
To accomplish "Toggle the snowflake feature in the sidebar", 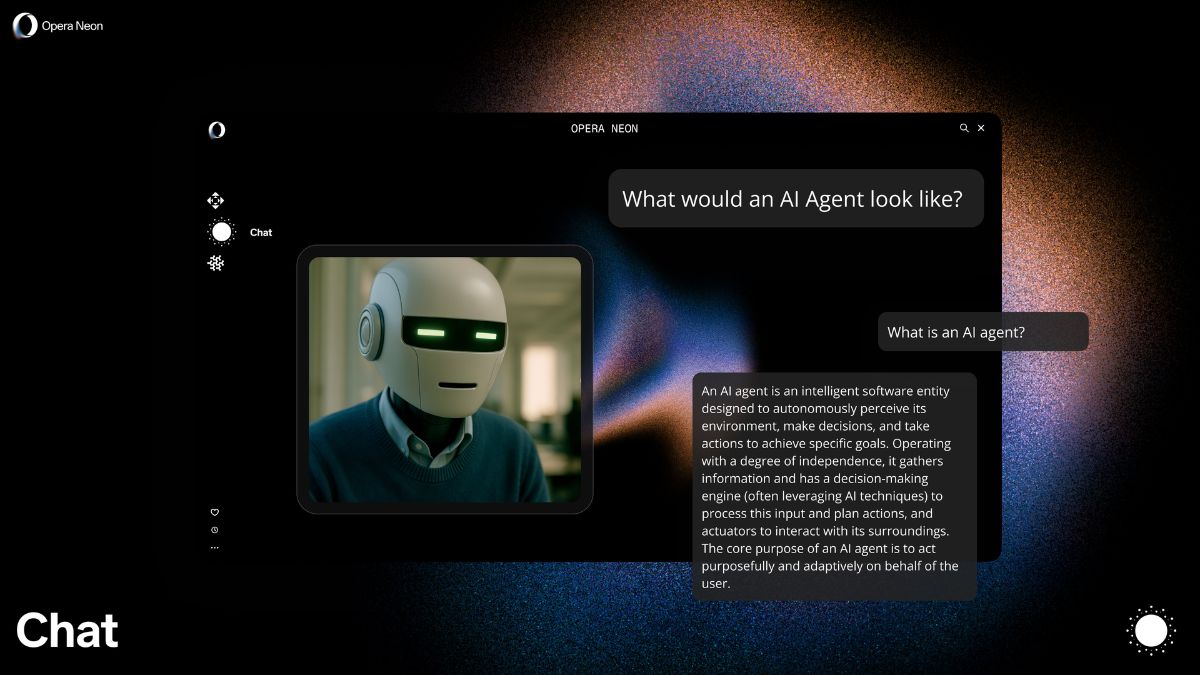I will 215,262.
